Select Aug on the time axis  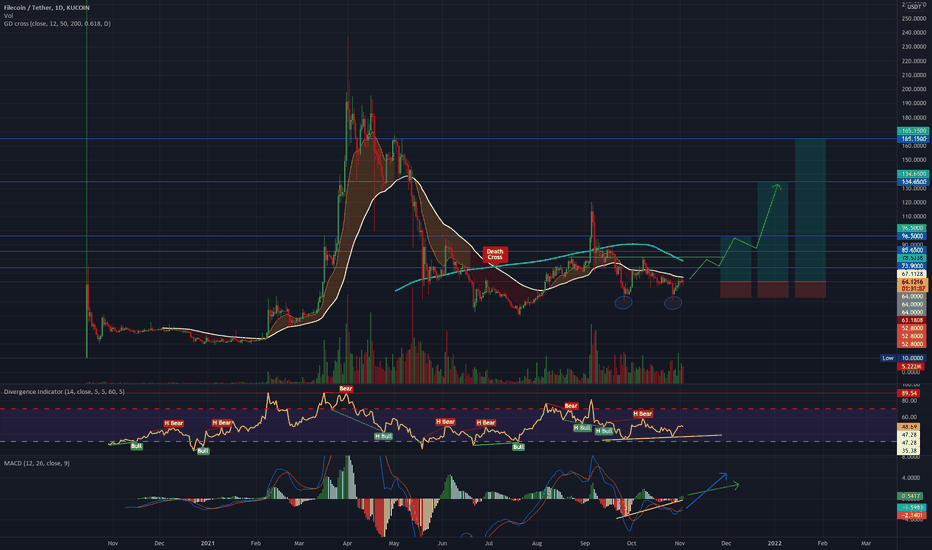click(x=537, y=543)
